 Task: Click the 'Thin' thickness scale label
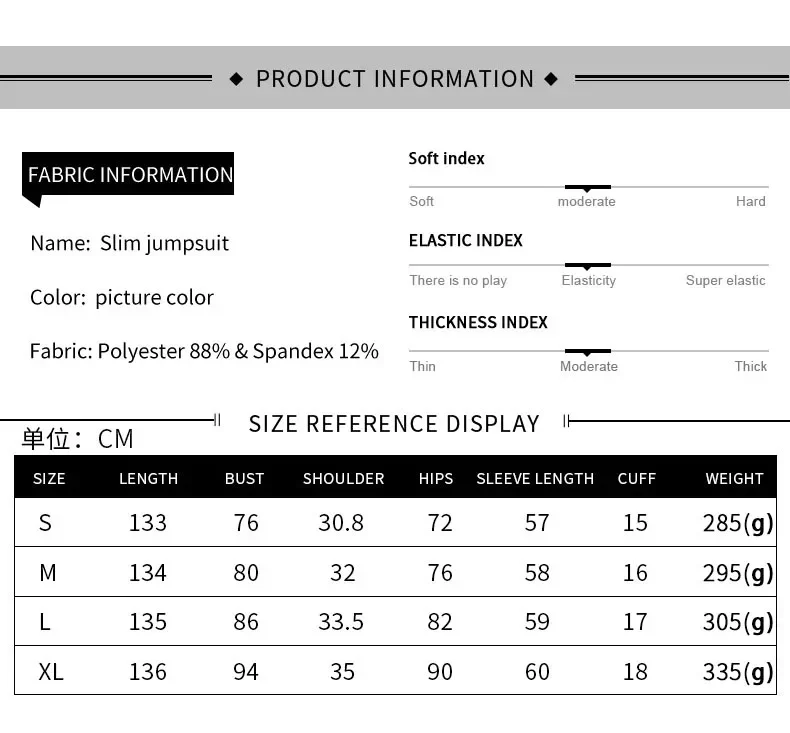[422, 367]
